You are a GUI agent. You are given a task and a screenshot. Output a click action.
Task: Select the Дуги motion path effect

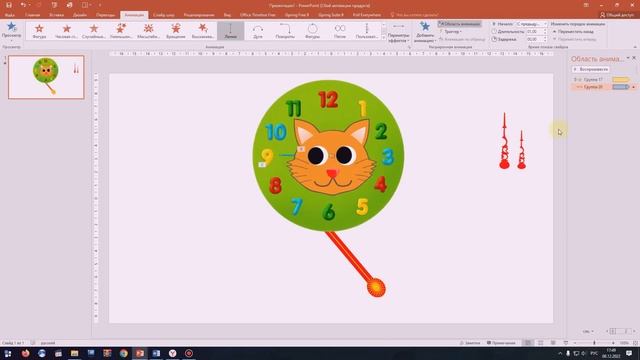point(258,31)
